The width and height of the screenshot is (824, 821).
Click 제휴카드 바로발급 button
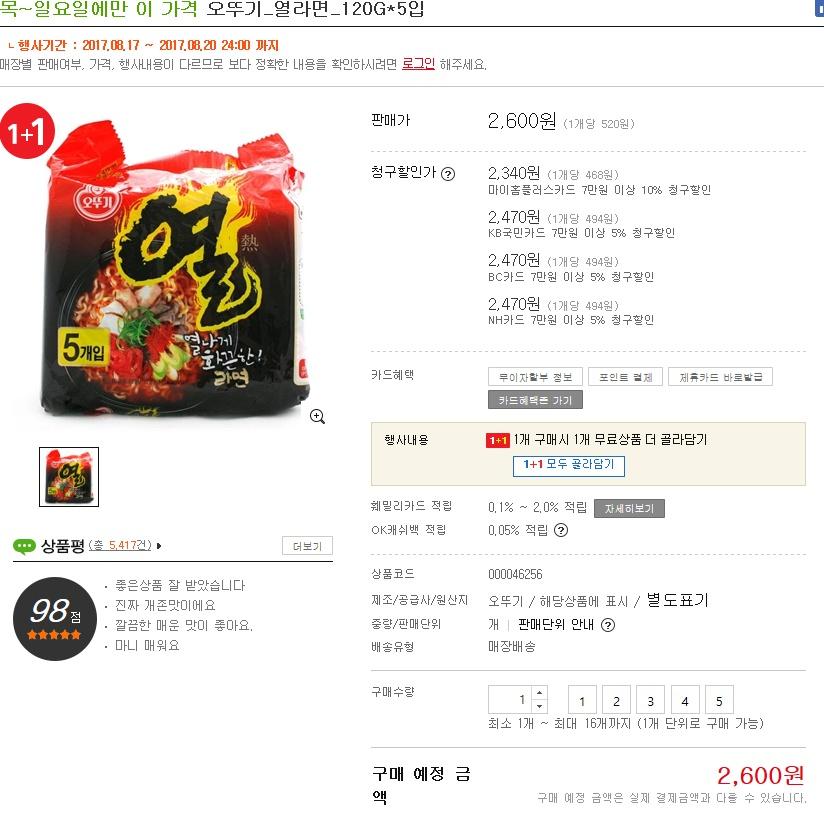pyautogui.click(x=720, y=377)
